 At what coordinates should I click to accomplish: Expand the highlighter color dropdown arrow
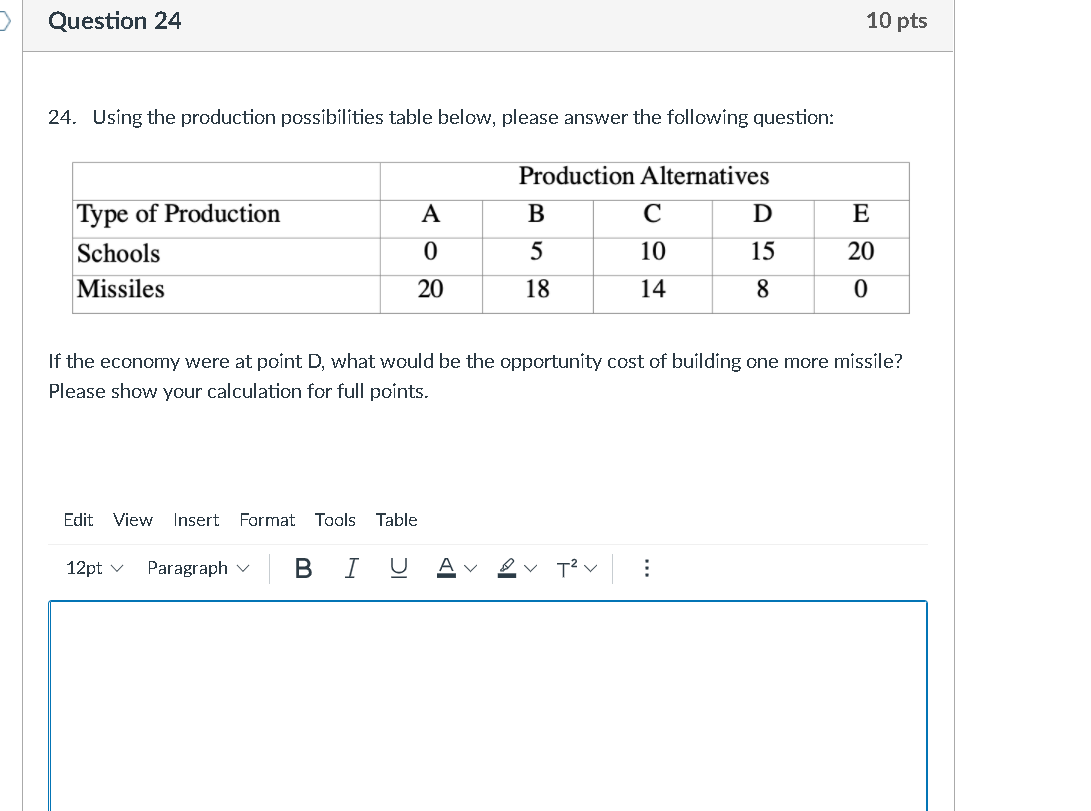(531, 568)
